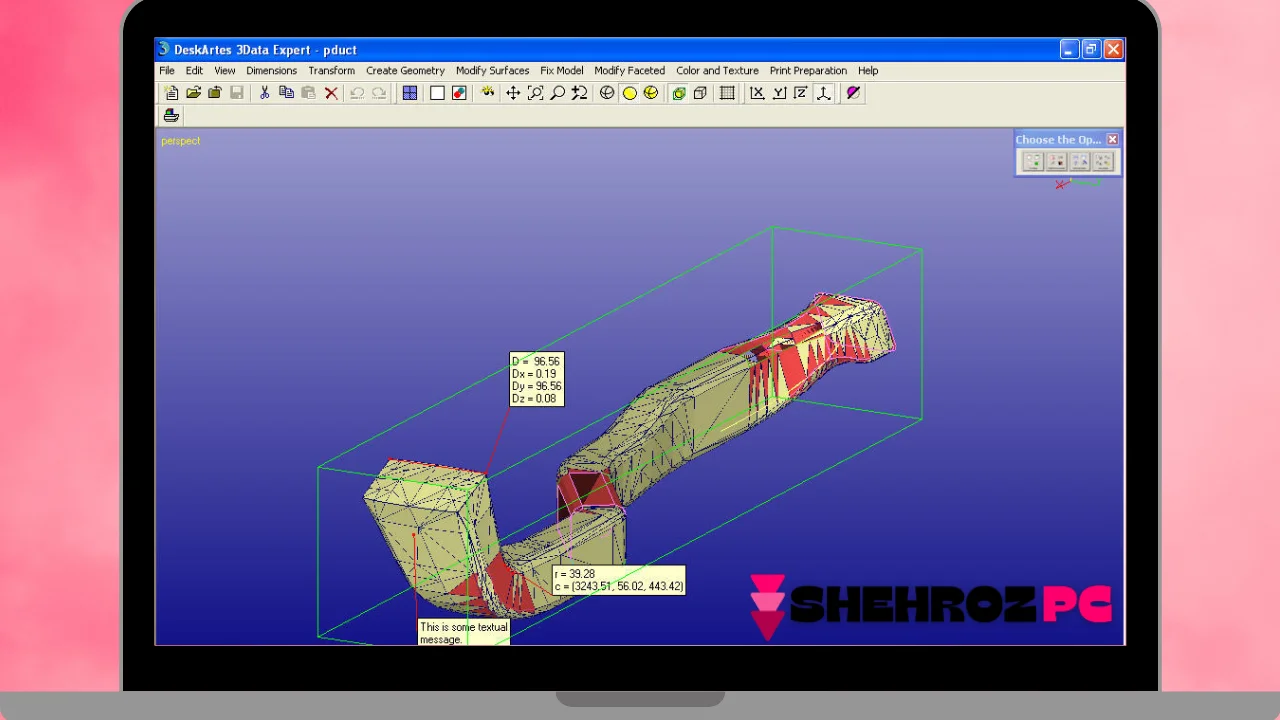
Task: Open the Modify Faceted menu
Action: (629, 71)
